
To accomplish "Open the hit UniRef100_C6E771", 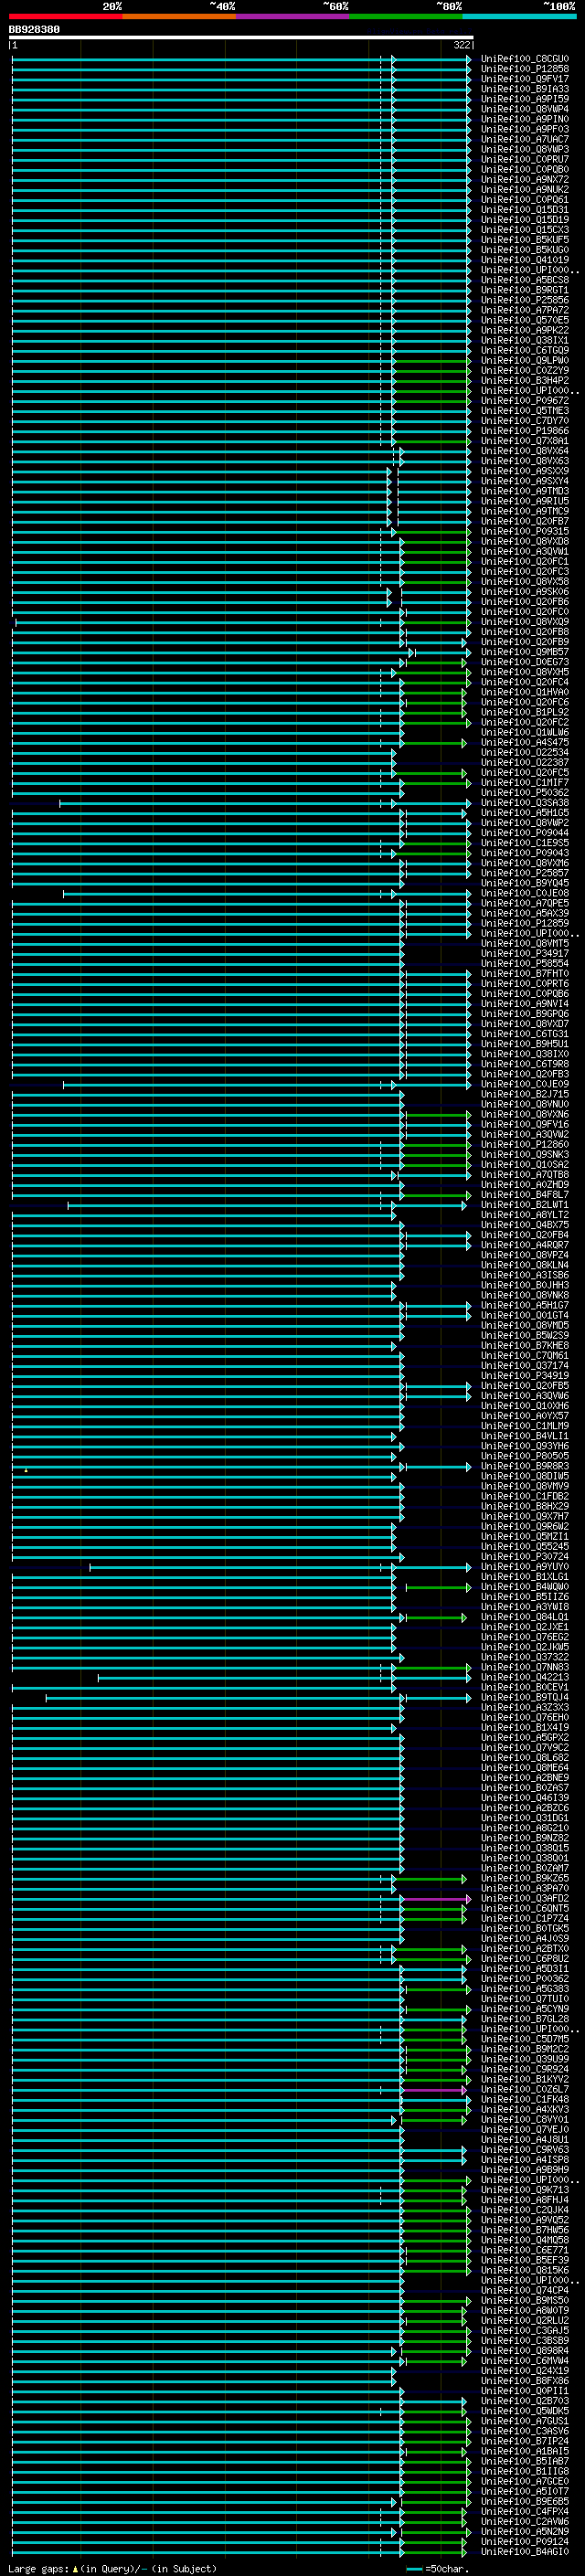I will point(524,2249).
